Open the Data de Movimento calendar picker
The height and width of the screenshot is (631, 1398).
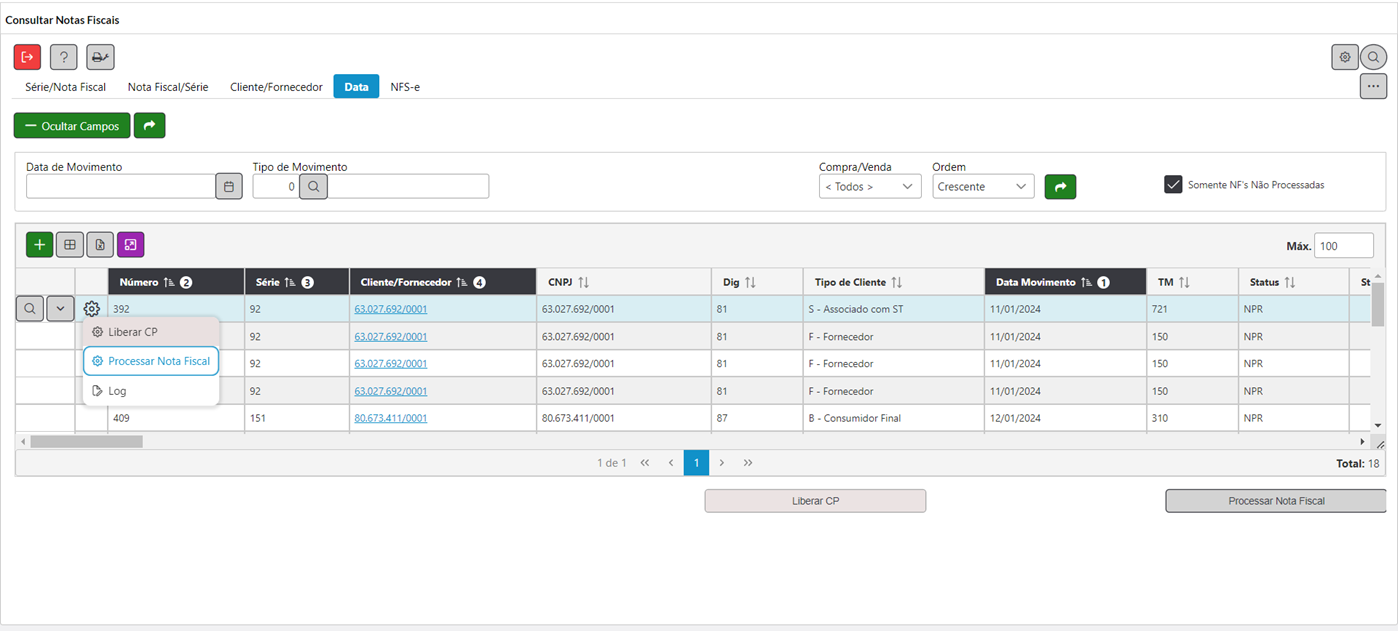[229, 186]
